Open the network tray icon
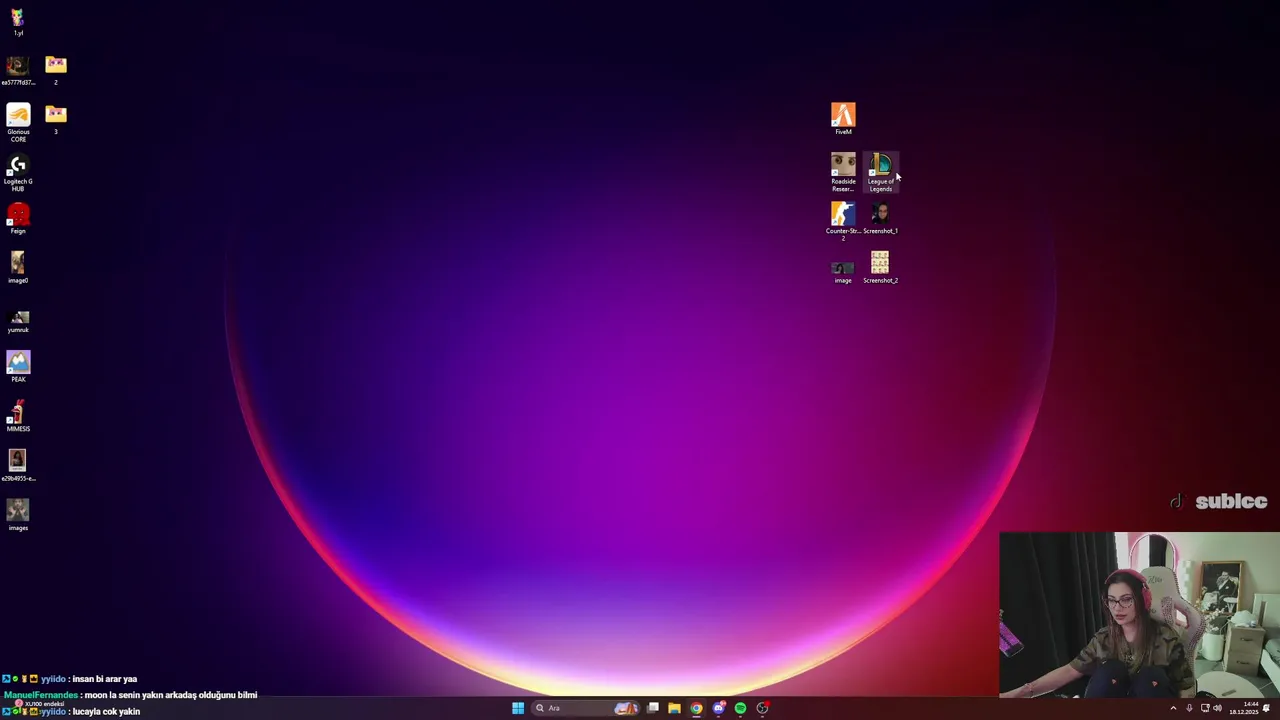The image size is (1280, 720). pos(1205,708)
